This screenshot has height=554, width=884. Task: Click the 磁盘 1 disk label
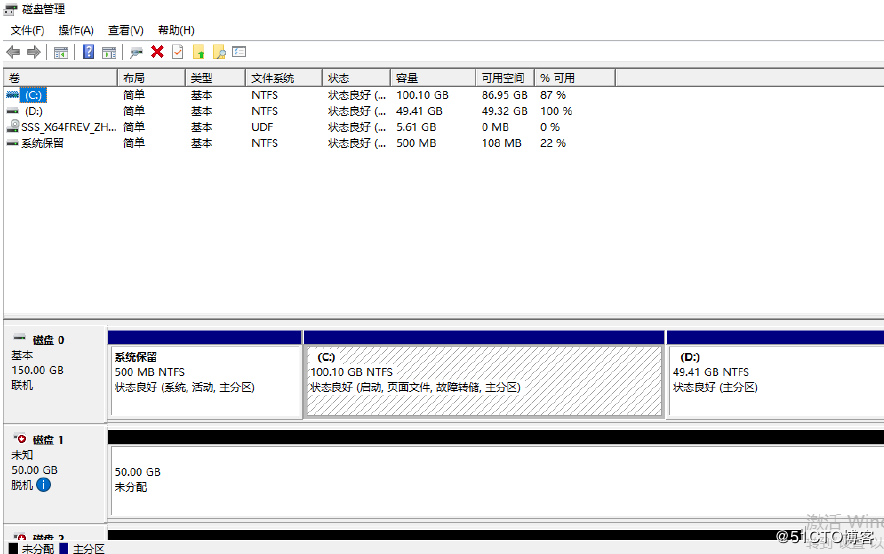pyautogui.click(x=48, y=440)
